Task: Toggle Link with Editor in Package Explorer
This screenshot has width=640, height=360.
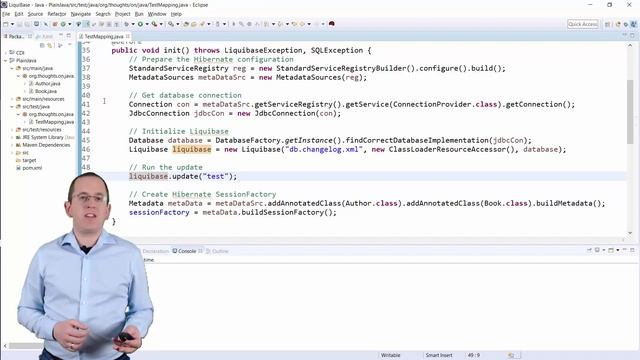Action: (x=50, y=45)
